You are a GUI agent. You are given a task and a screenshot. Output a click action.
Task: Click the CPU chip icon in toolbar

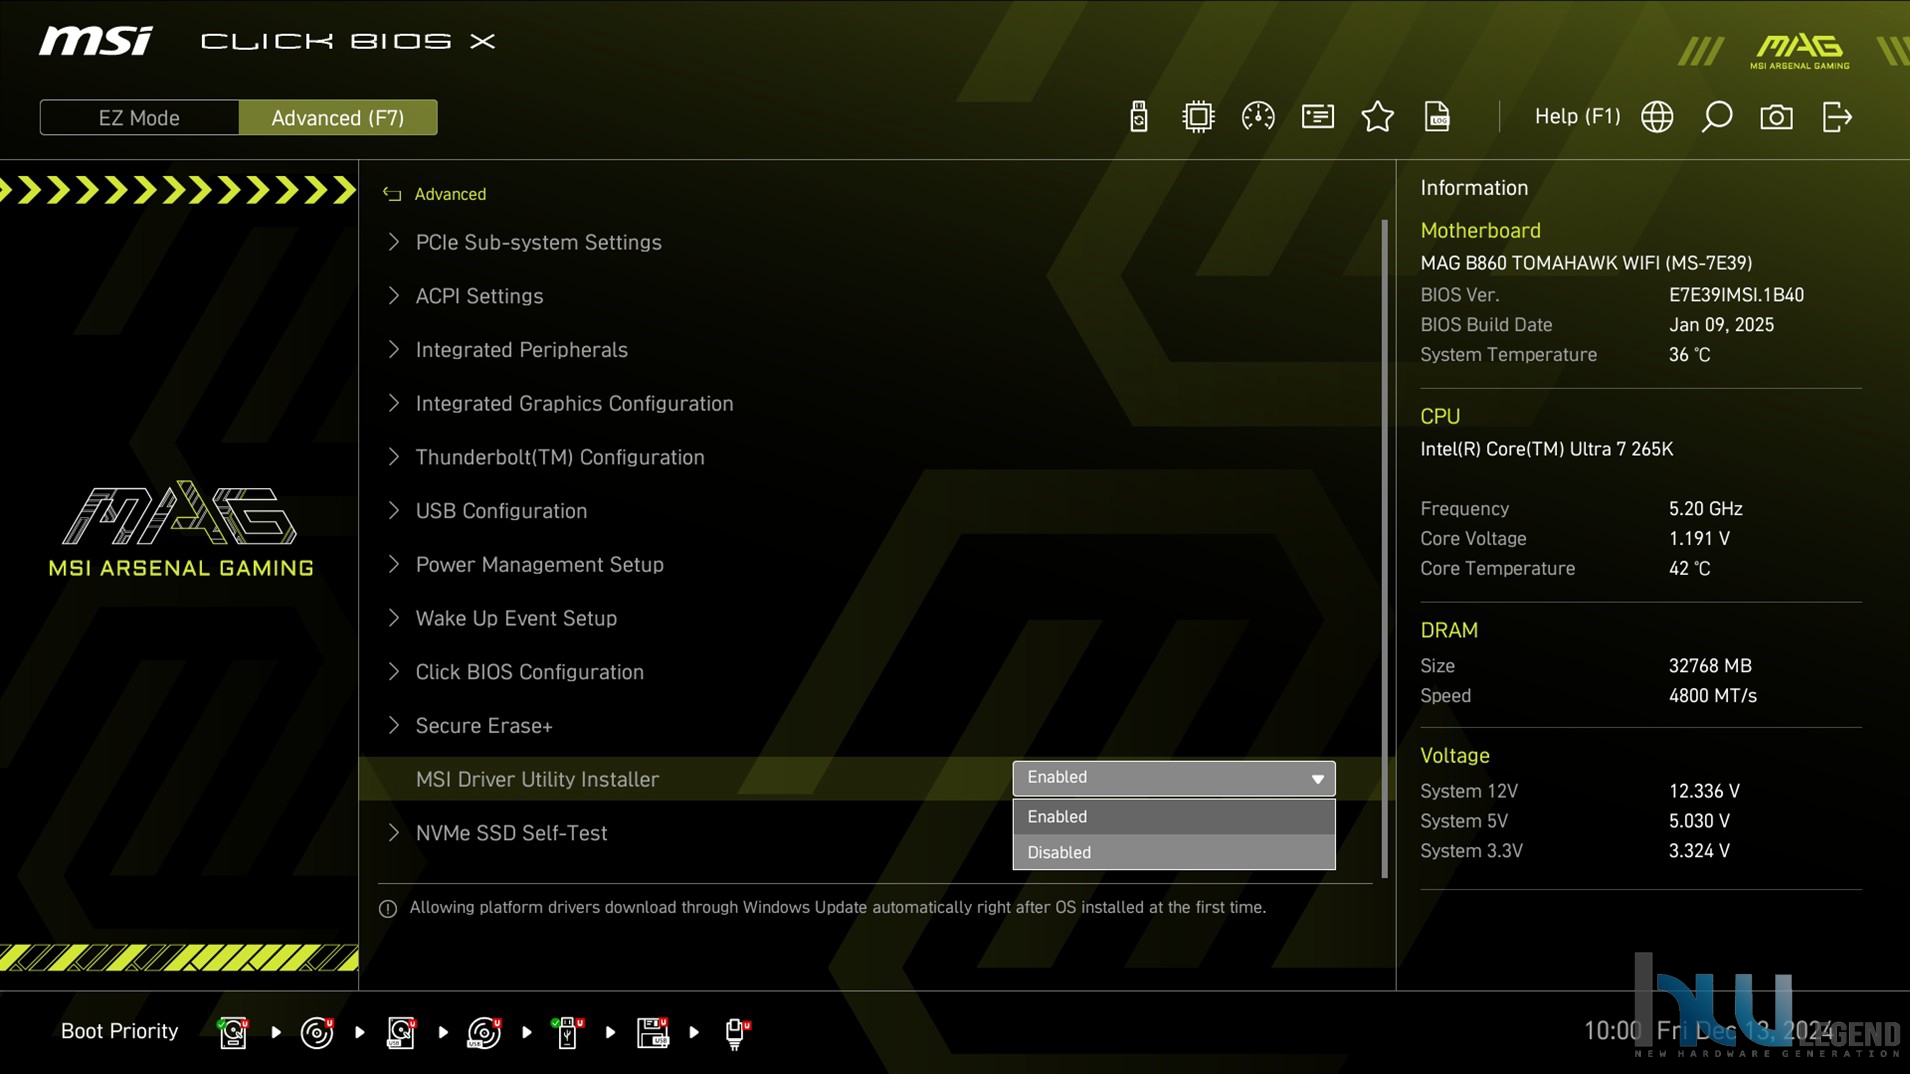point(1198,117)
